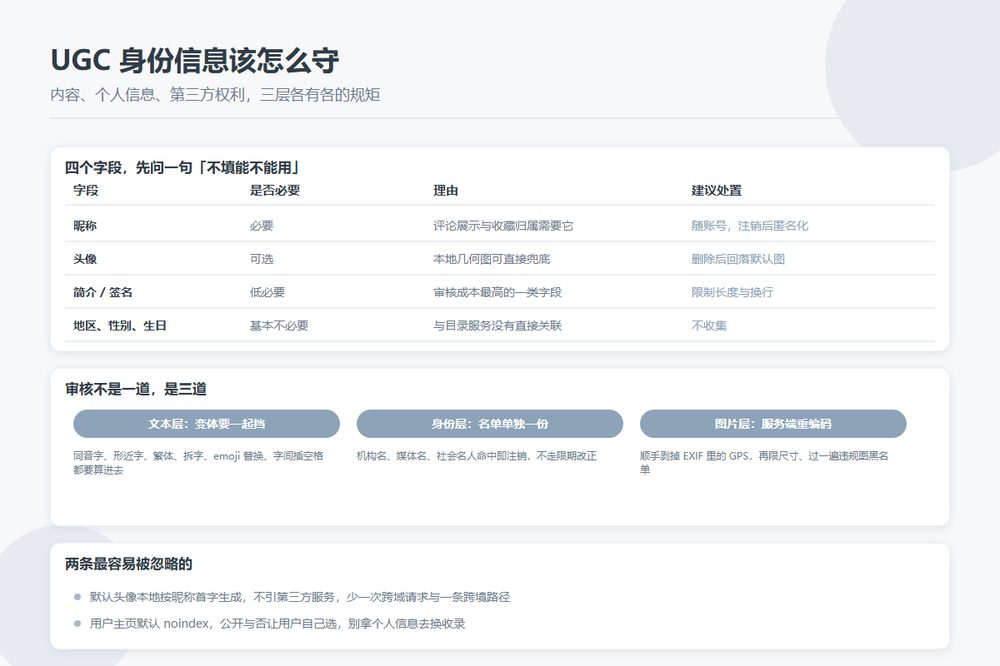1000x666 pixels.
Task: Select the cell '本地几何图可直接兜底'
Action: coord(492,259)
